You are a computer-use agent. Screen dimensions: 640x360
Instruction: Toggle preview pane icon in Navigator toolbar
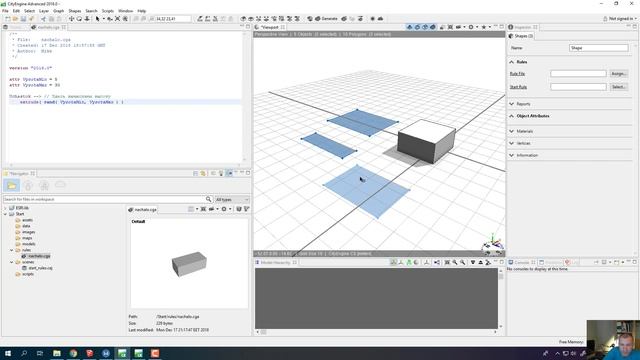point(229,173)
